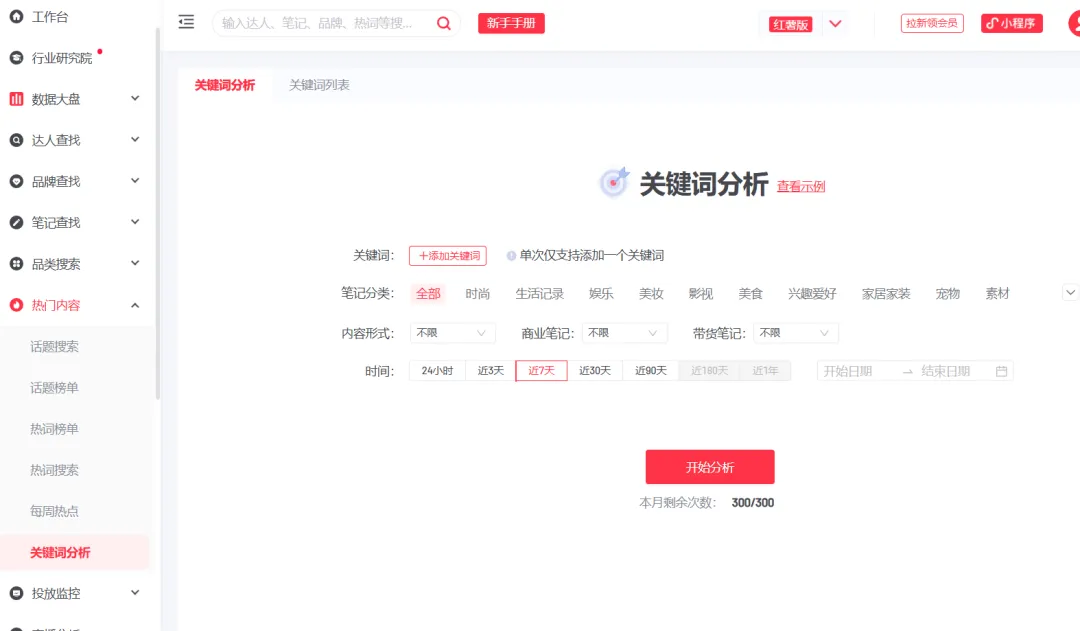Image resolution: width=1080 pixels, height=631 pixels.
Task: Open the 达人查找 influencer search icon
Action: pos(16,139)
